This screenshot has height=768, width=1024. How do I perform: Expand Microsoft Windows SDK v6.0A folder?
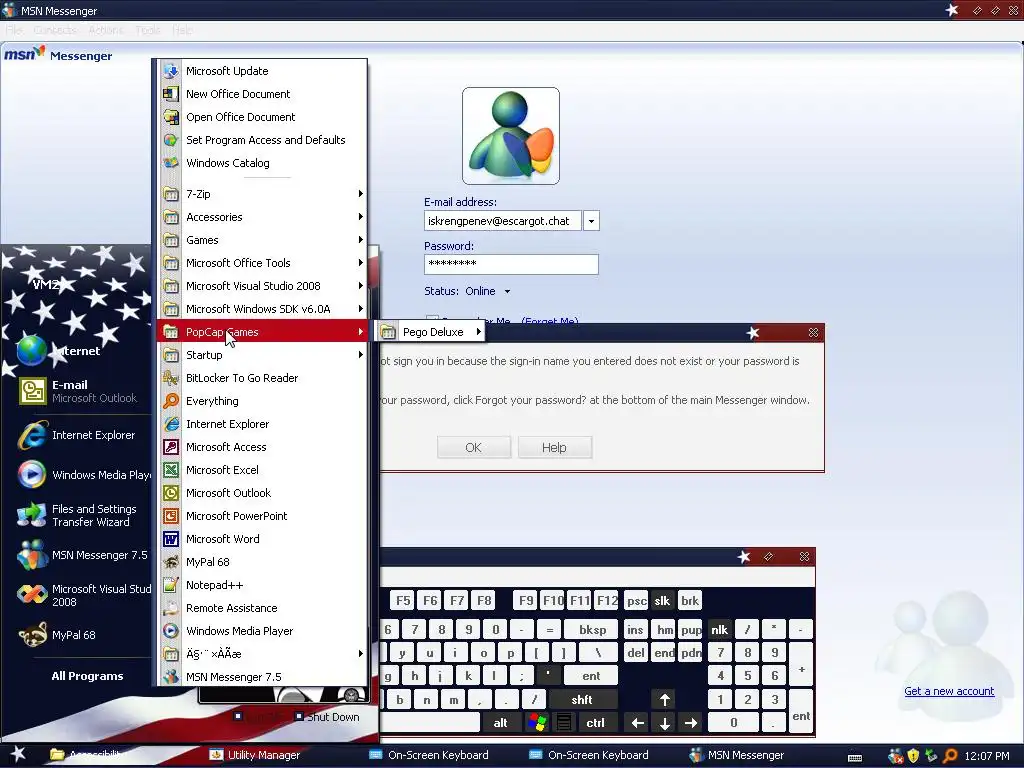click(261, 309)
